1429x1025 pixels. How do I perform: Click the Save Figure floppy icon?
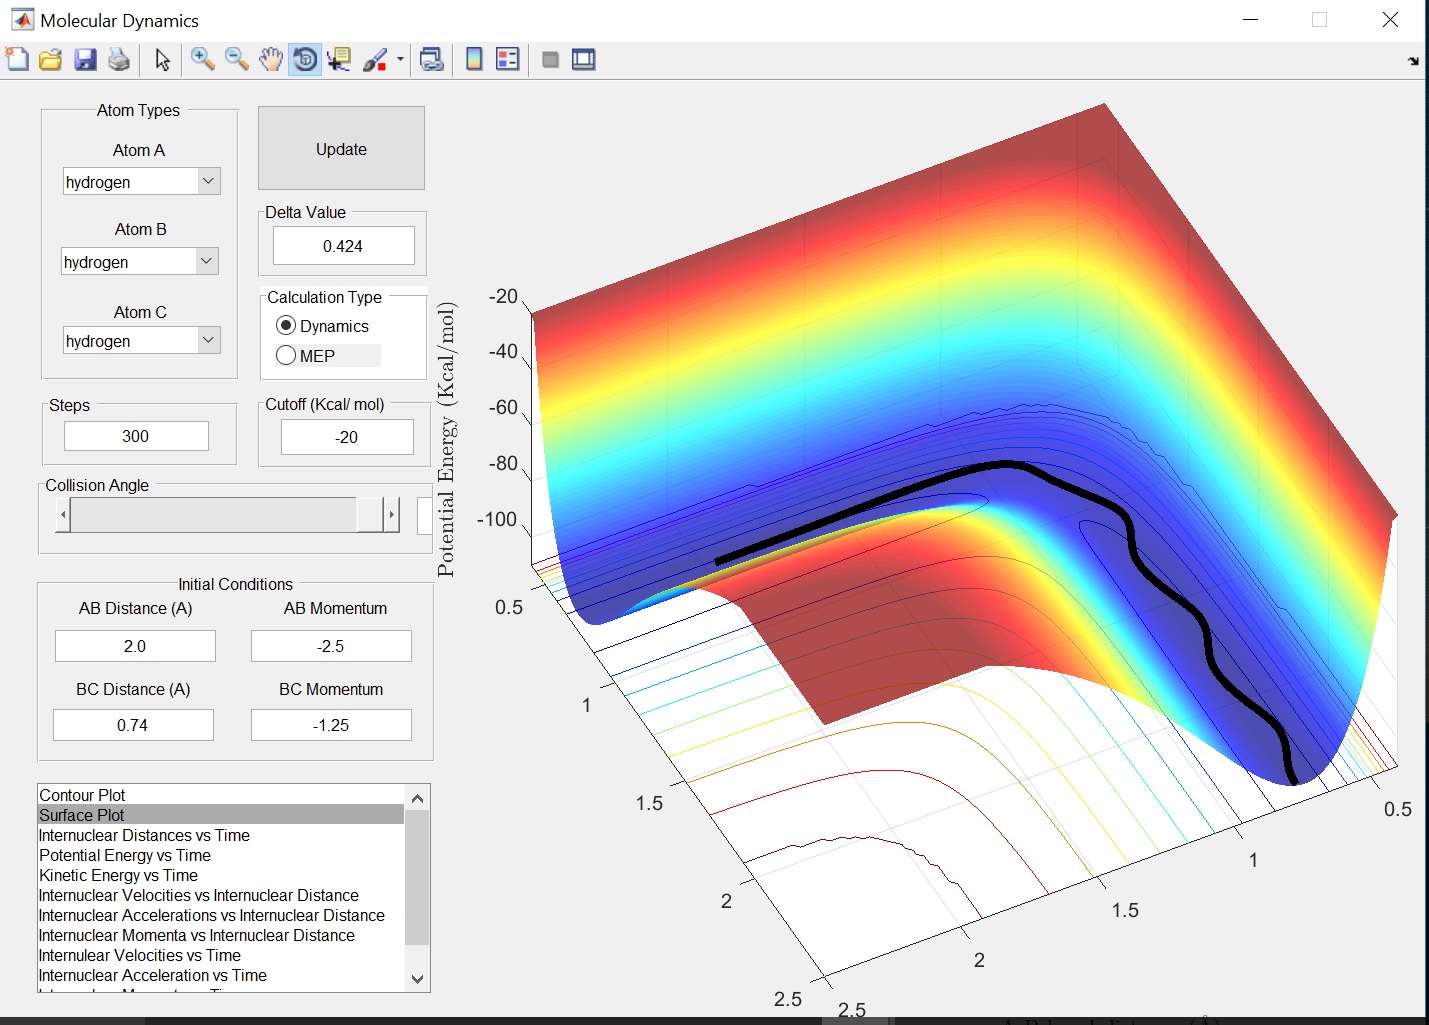click(85, 60)
